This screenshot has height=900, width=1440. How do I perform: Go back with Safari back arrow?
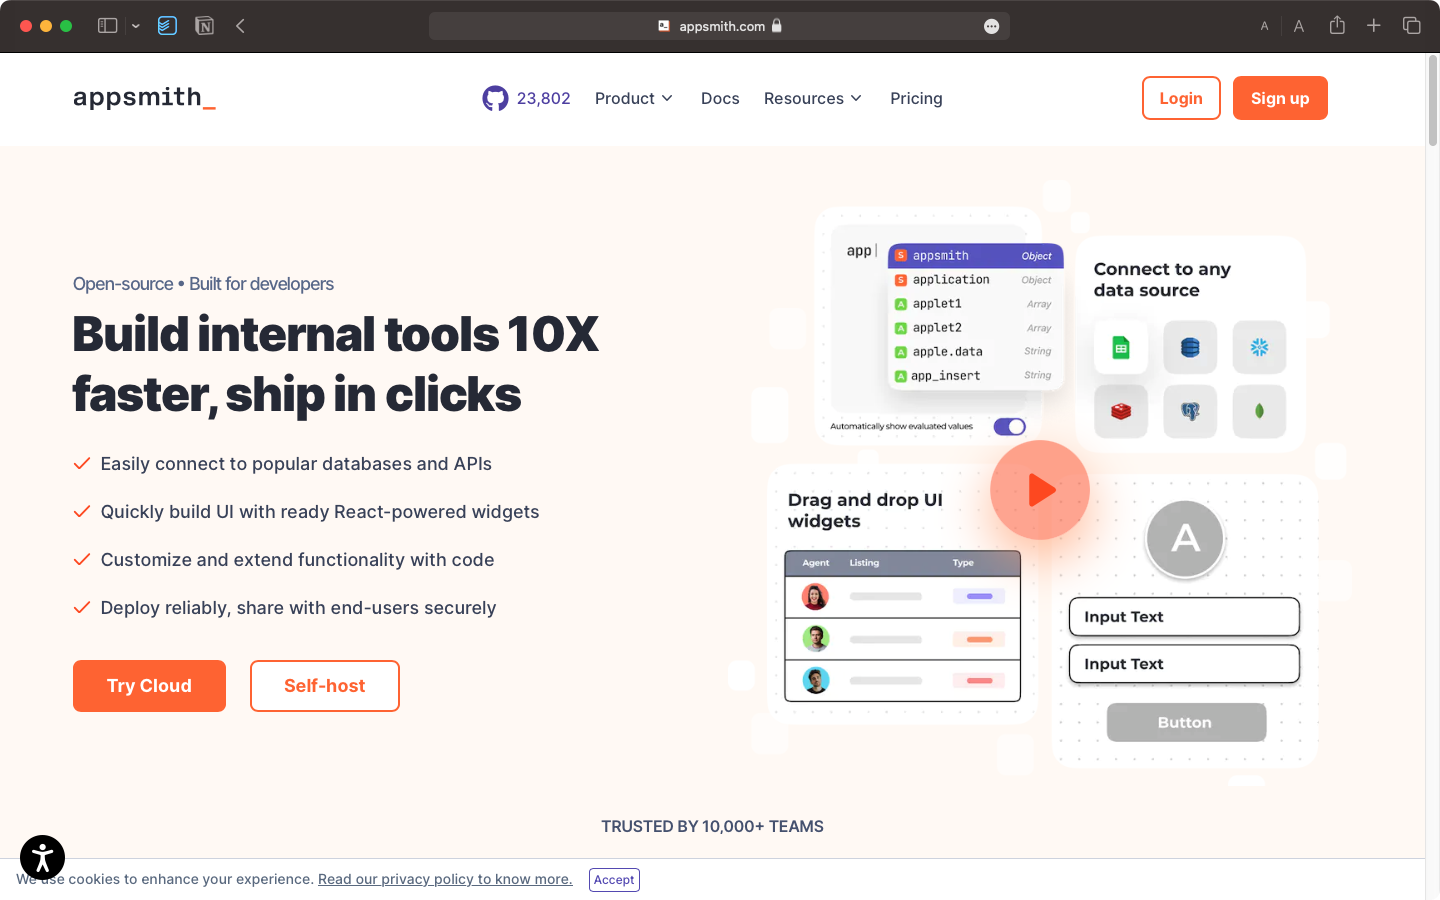point(240,26)
